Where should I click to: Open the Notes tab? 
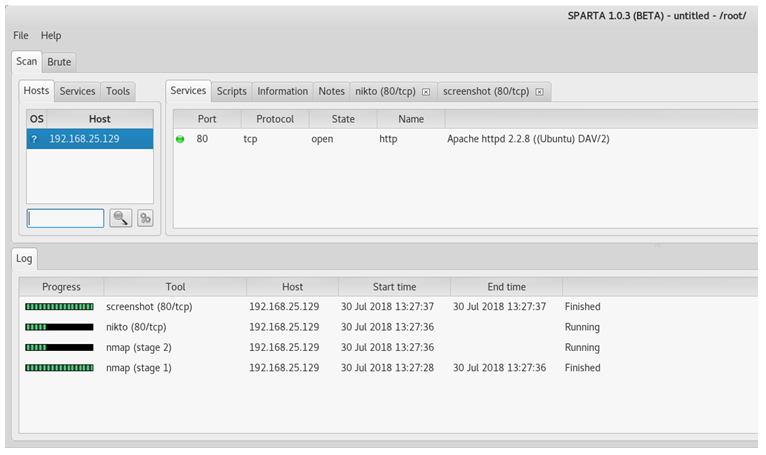[x=331, y=91]
